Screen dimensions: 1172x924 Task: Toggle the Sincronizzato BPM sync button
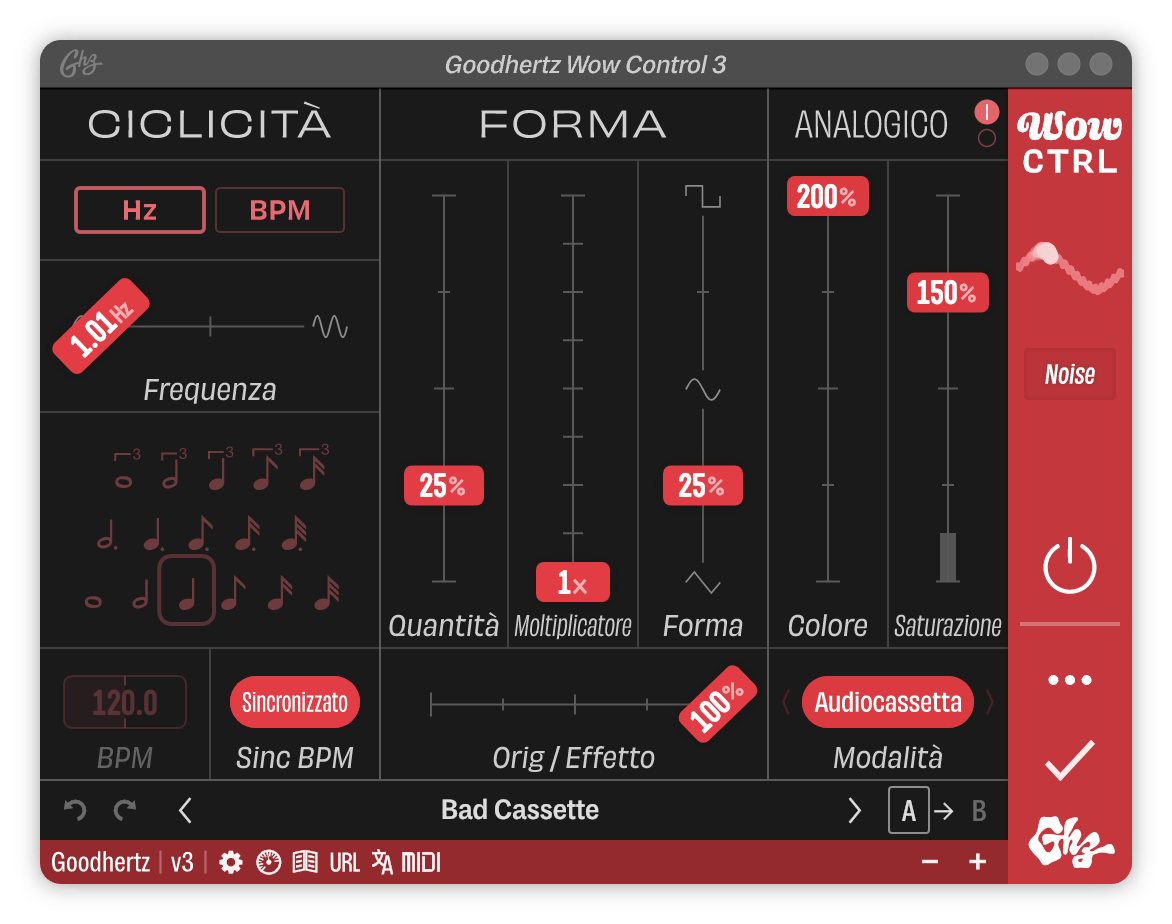point(295,702)
